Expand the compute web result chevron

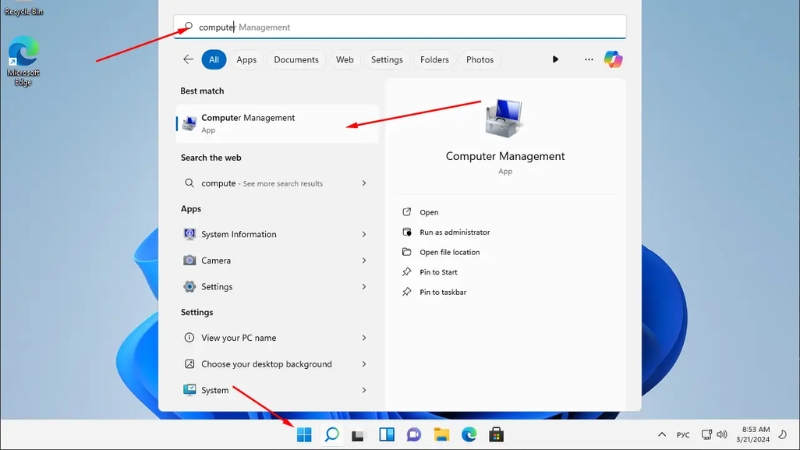pyautogui.click(x=364, y=183)
